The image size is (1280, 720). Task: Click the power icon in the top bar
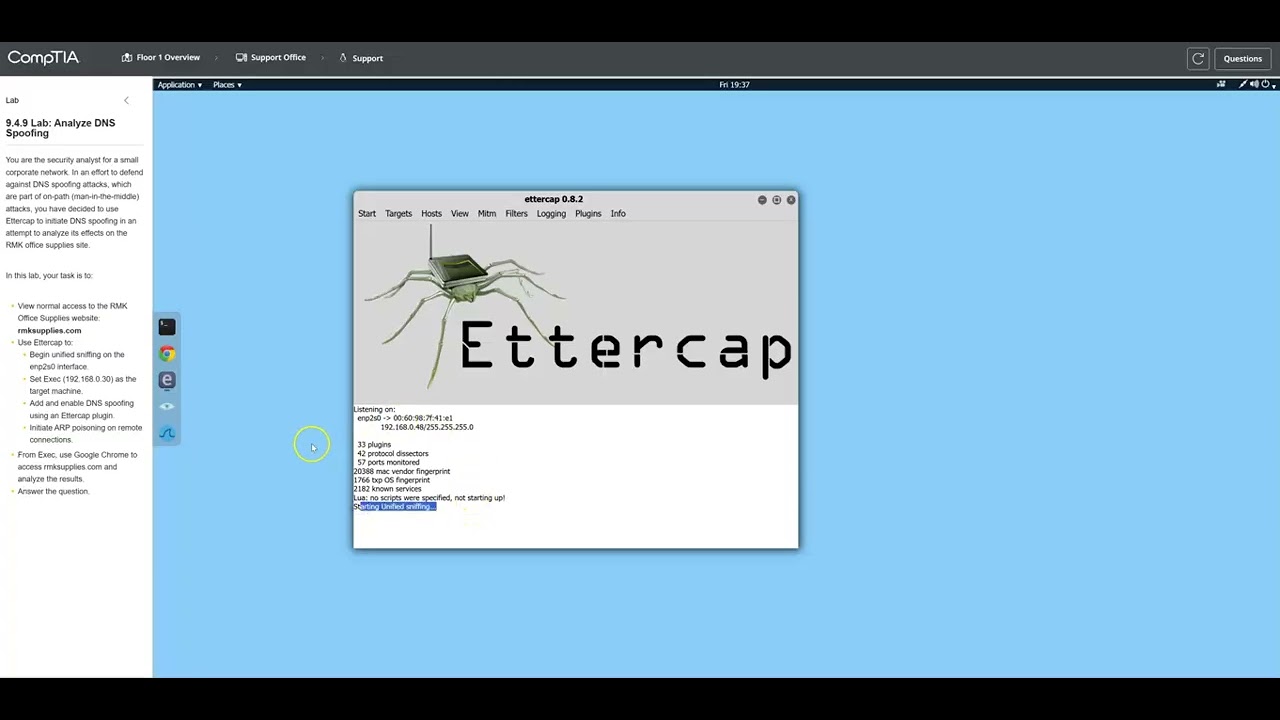click(x=1265, y=85)
